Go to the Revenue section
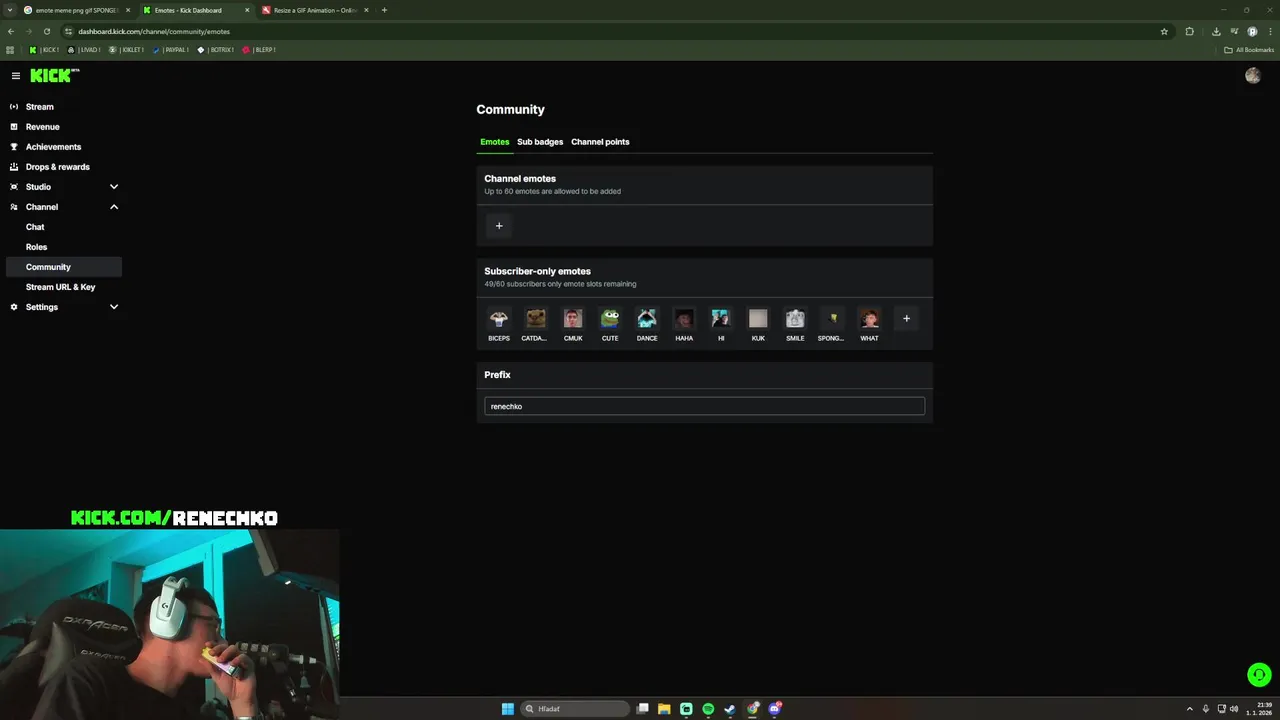This screenshot has width=1280, height=720. click(x=43, y=127)
